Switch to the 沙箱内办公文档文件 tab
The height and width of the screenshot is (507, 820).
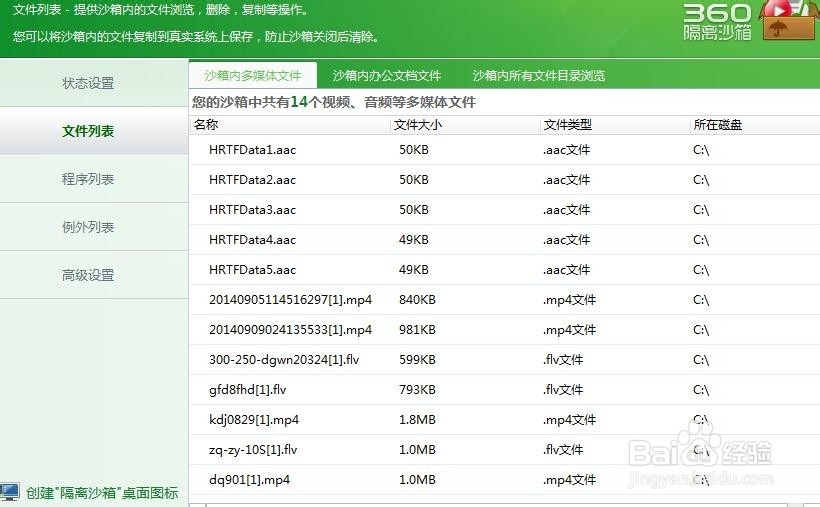point(387,75)
